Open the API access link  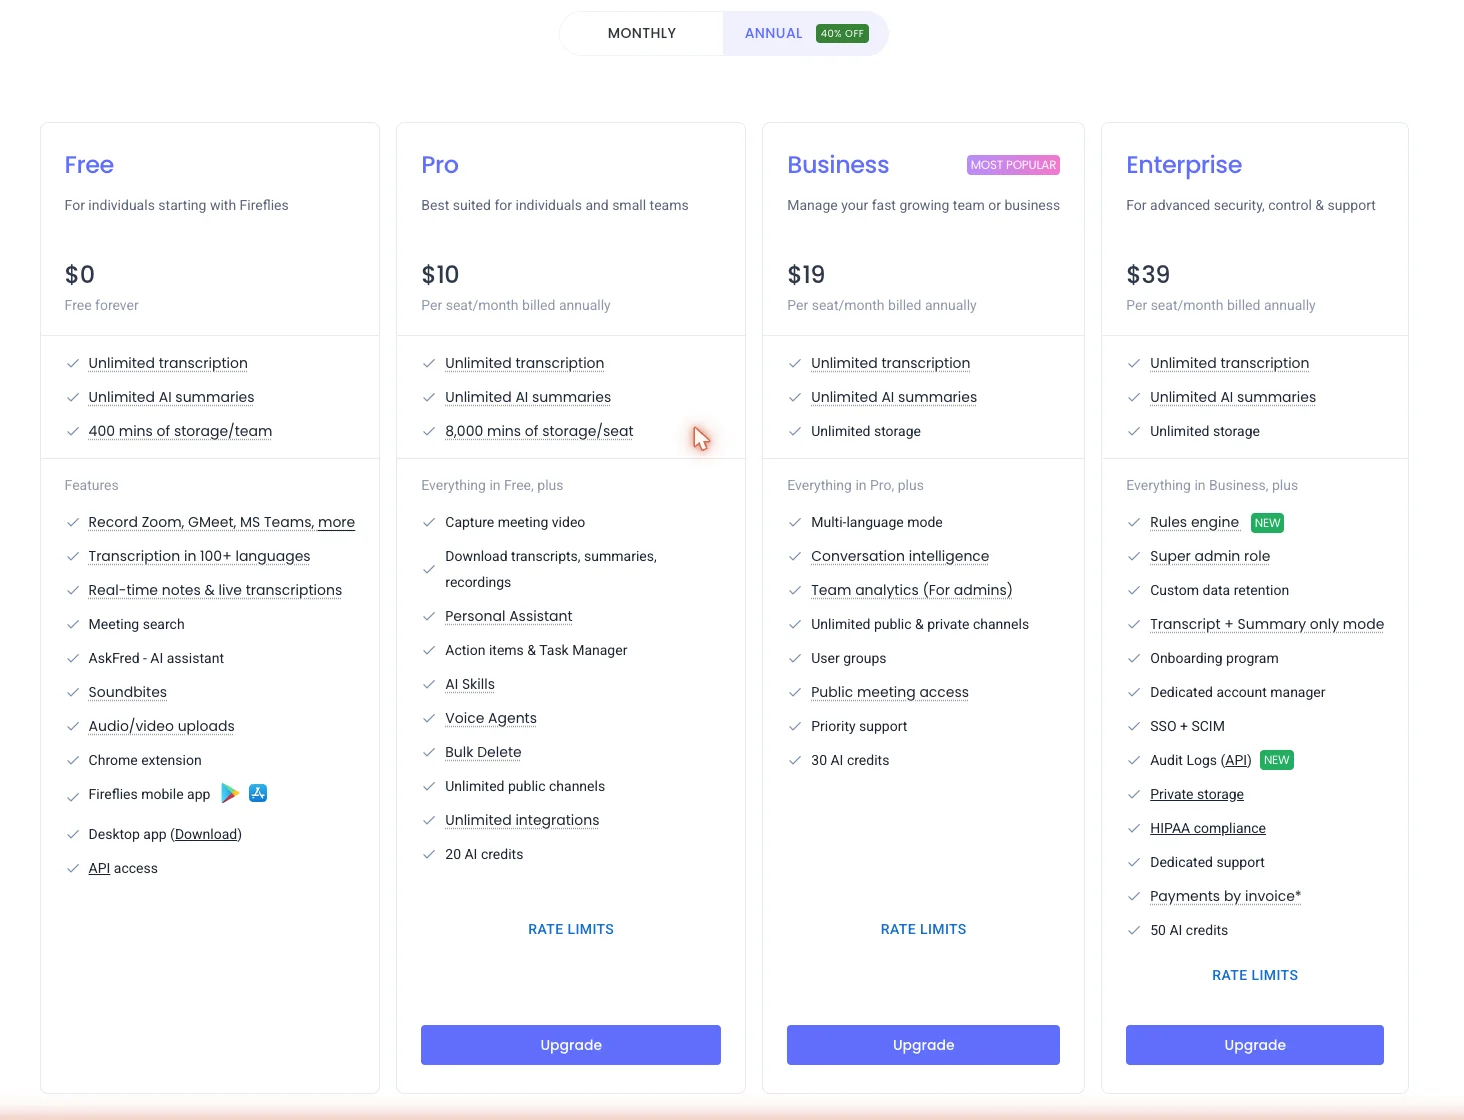click(99, 868)
